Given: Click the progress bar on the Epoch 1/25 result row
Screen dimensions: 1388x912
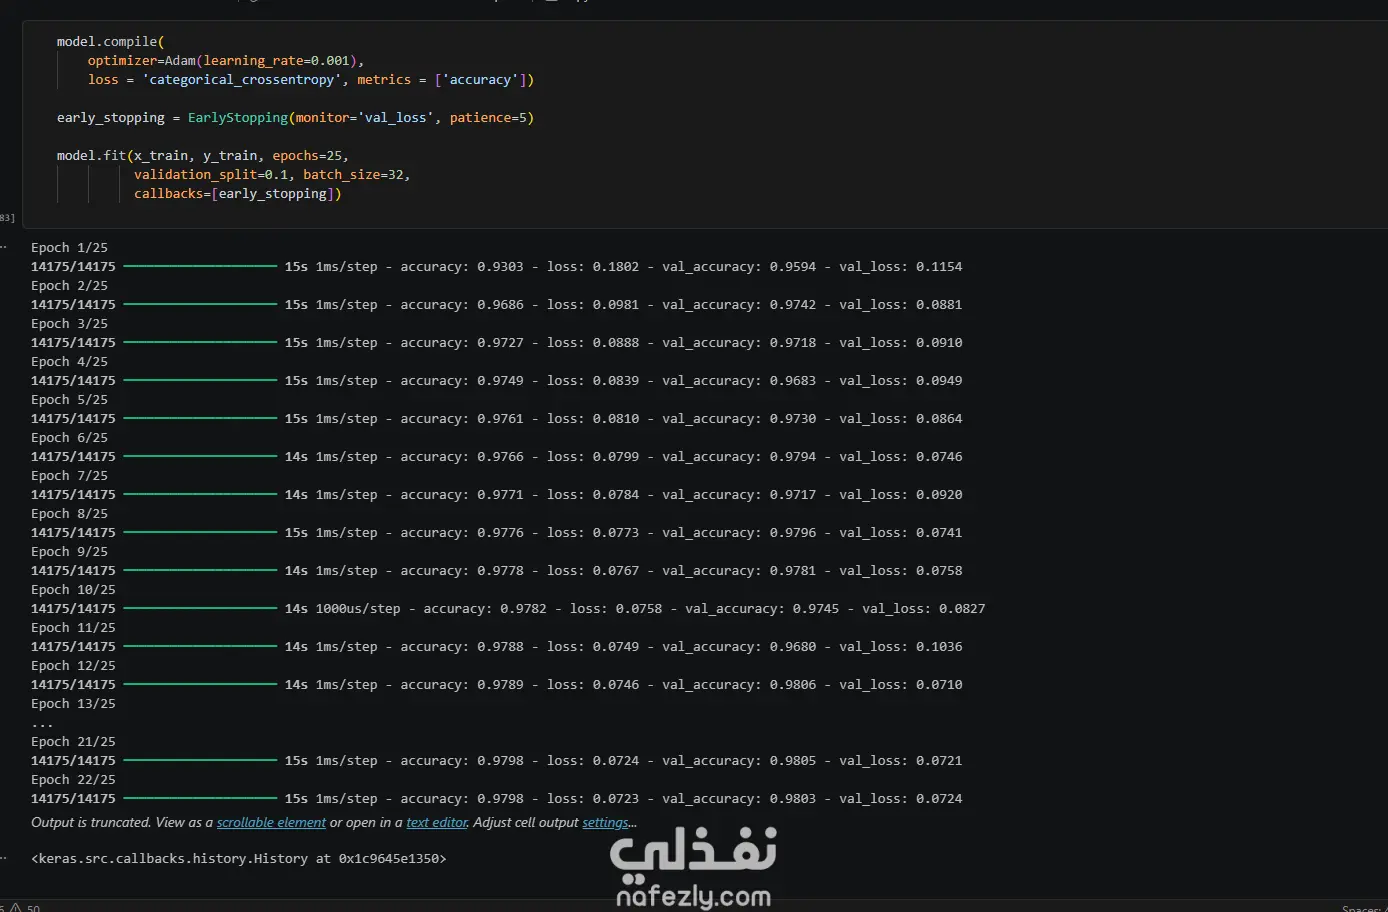Looking at the screenshot, I should (x=200, y=266).
